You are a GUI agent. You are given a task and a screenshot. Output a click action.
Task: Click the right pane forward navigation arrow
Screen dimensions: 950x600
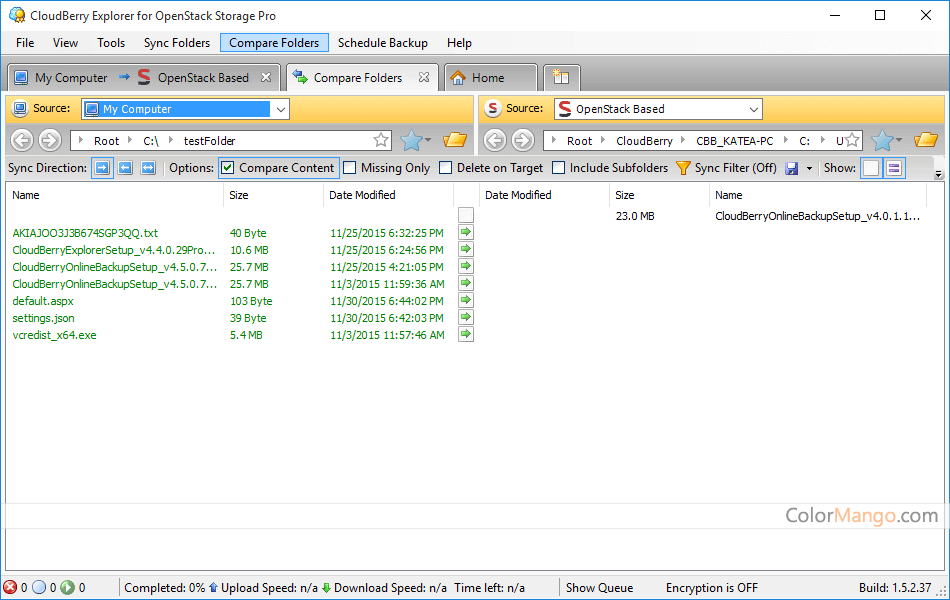(x=522, y=141)
